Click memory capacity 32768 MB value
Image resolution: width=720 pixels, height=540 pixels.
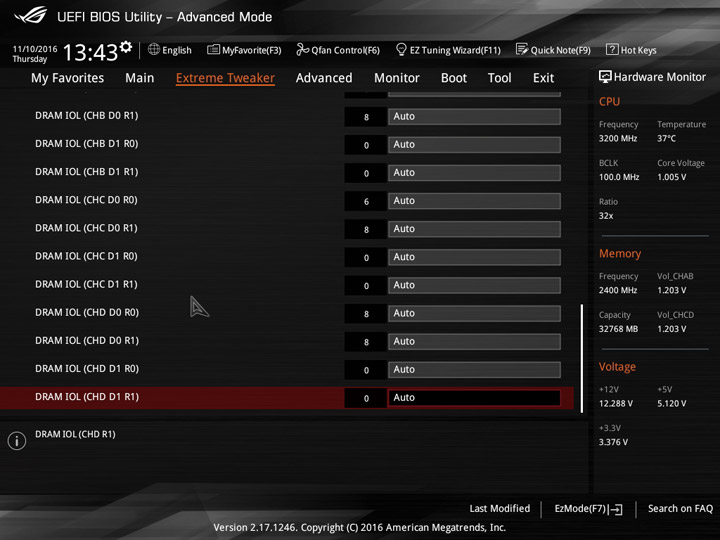click(618, 329)
